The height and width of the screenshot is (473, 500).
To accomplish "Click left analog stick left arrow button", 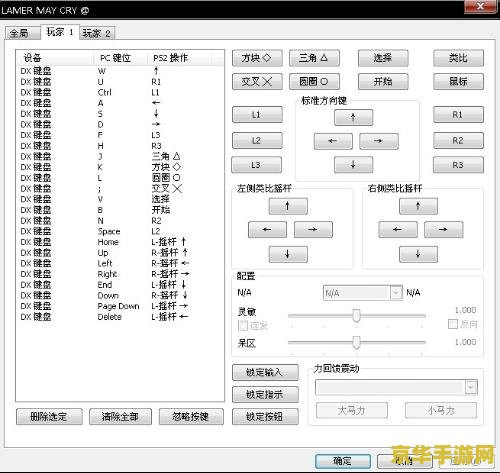I will coord(267,230).
